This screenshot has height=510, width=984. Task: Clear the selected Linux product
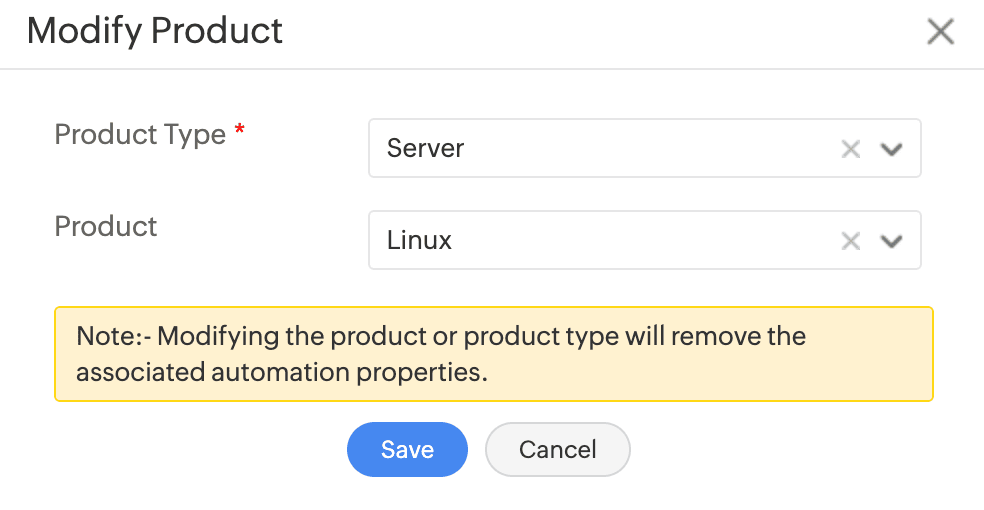850,241
